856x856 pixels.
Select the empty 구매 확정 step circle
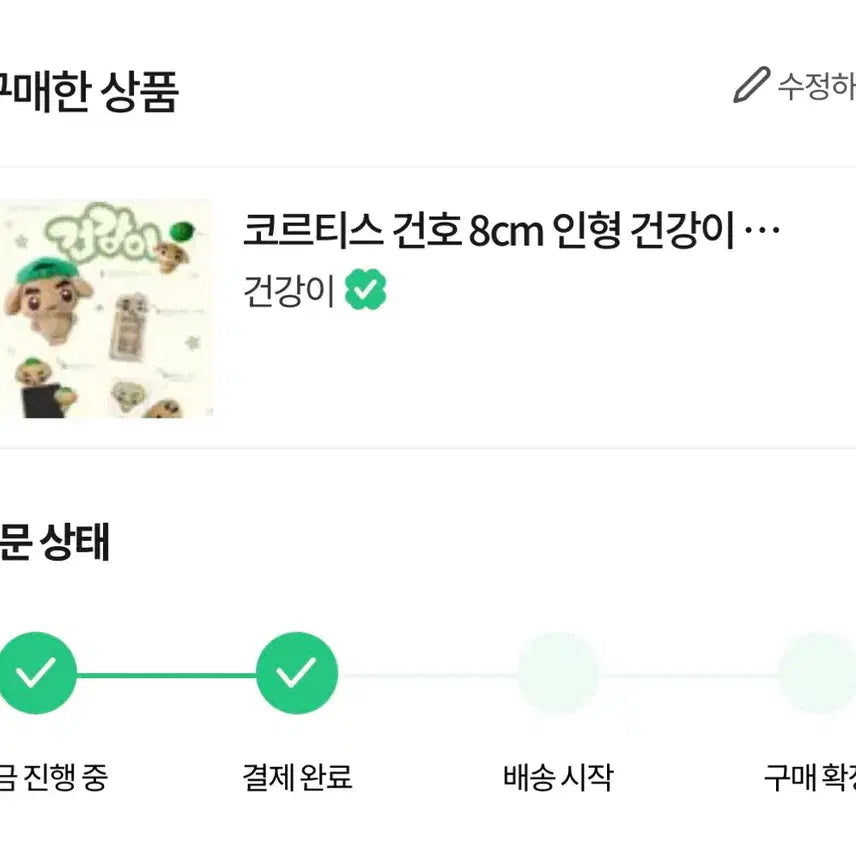coord(818,673)
